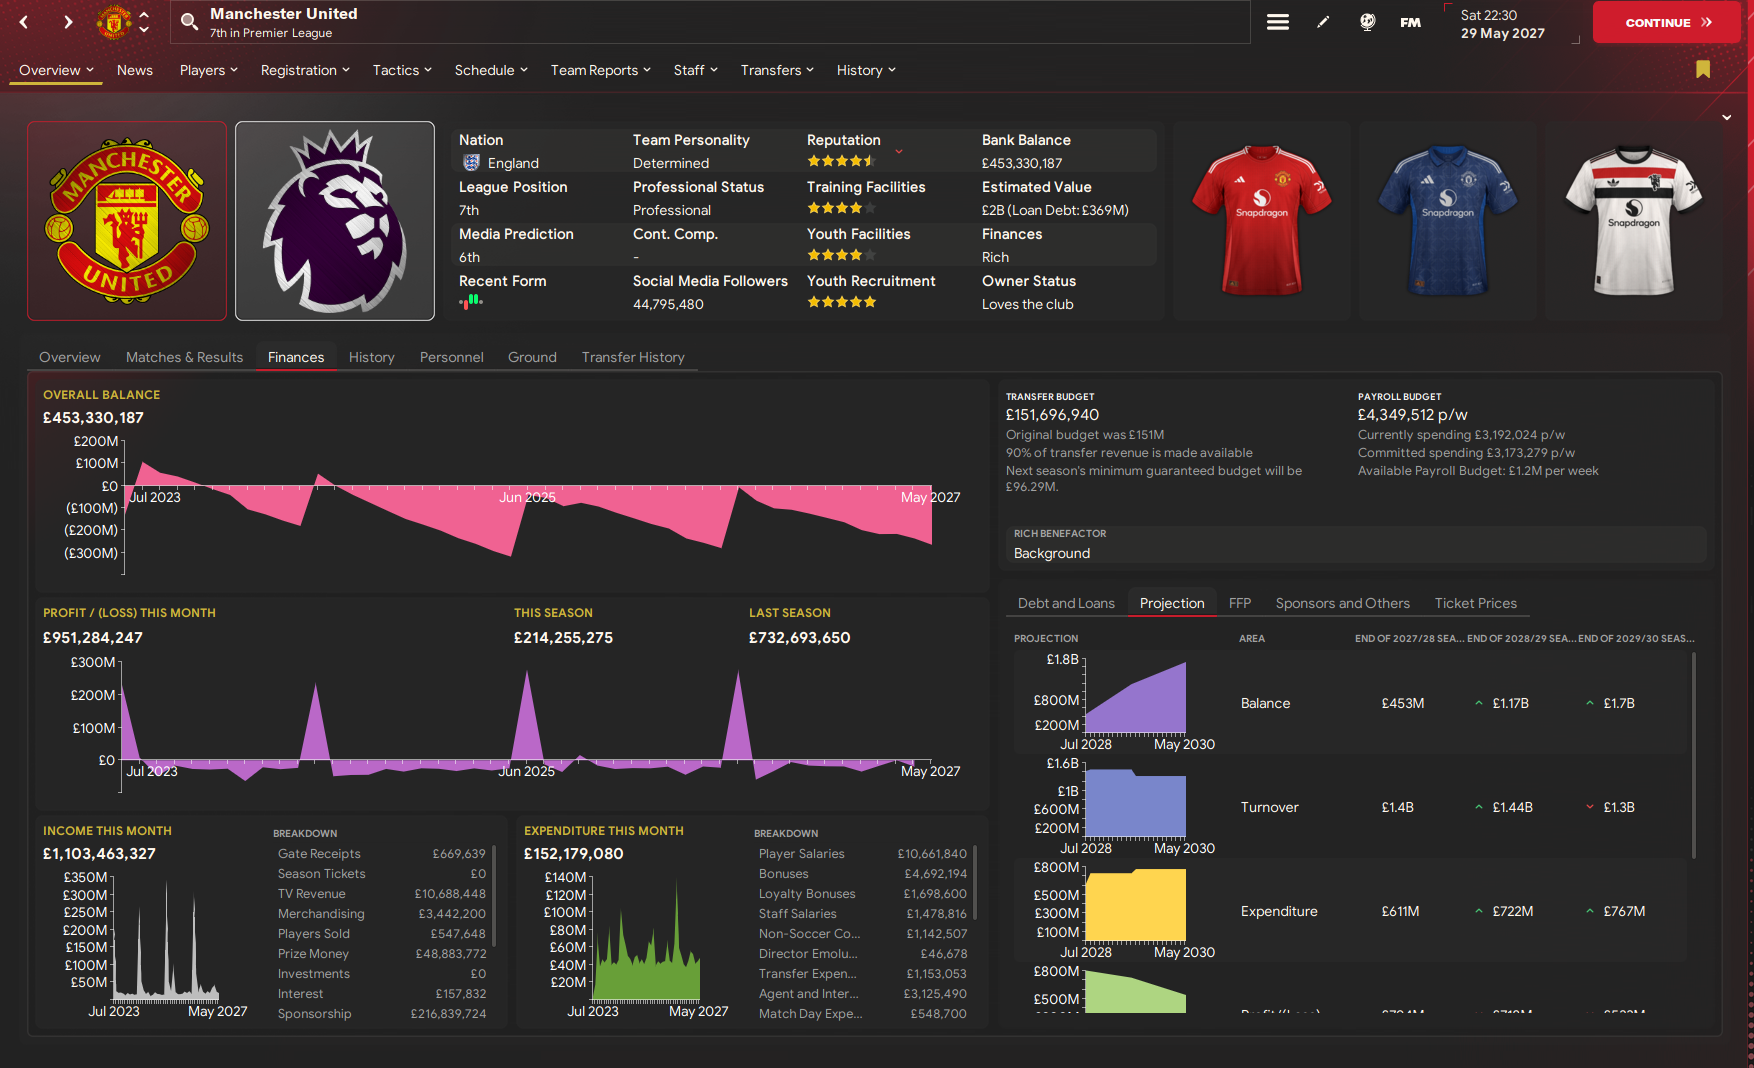
Task: Expand the Transfers dropdown menu
Action: point(777,70)
